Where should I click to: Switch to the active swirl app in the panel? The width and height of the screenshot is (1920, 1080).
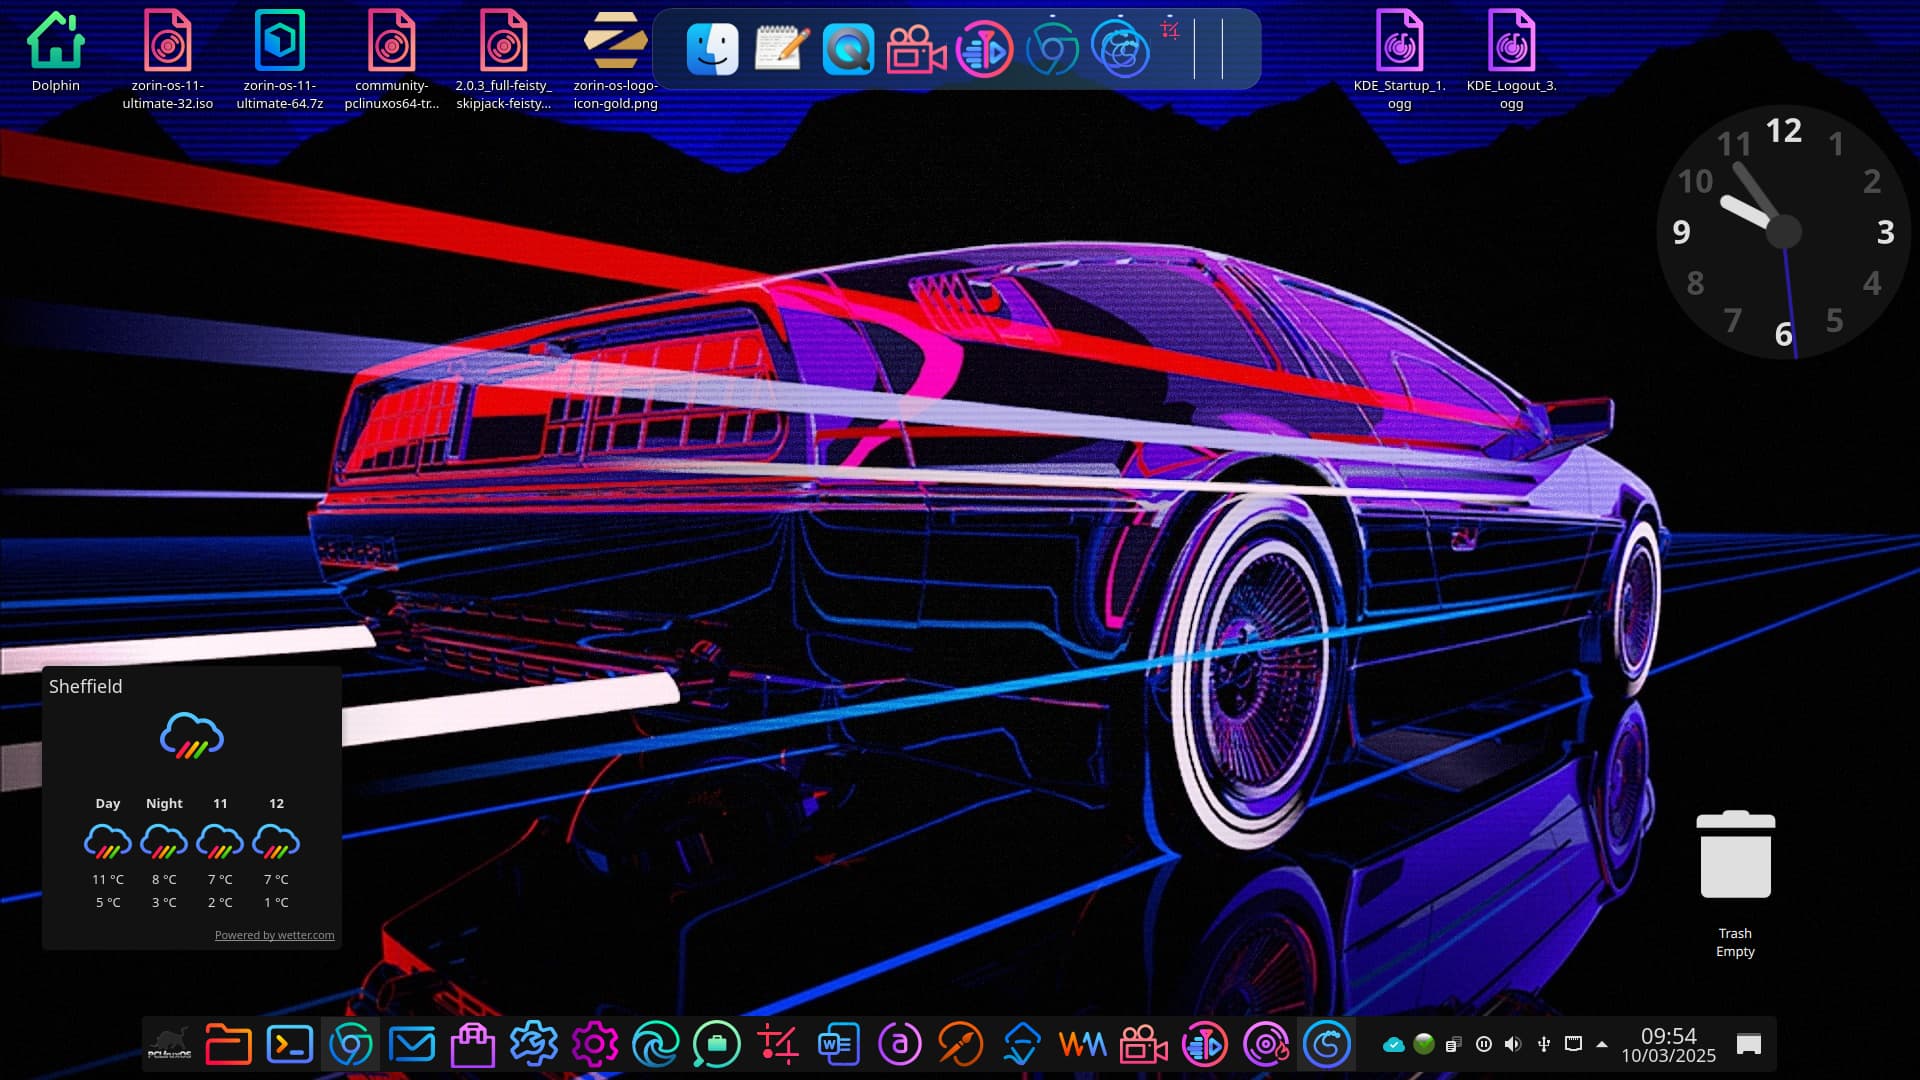pos(1327,1044)
